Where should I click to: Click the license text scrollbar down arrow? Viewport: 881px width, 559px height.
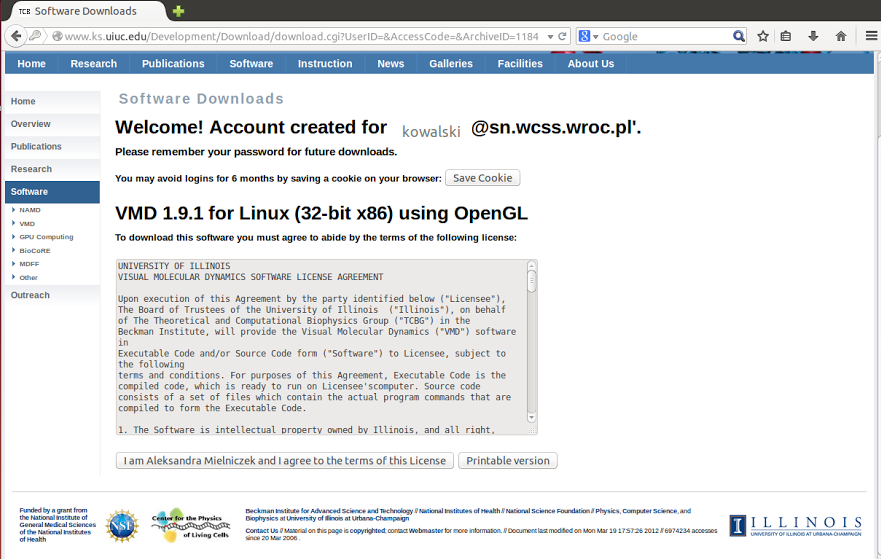tap(532, 418)
